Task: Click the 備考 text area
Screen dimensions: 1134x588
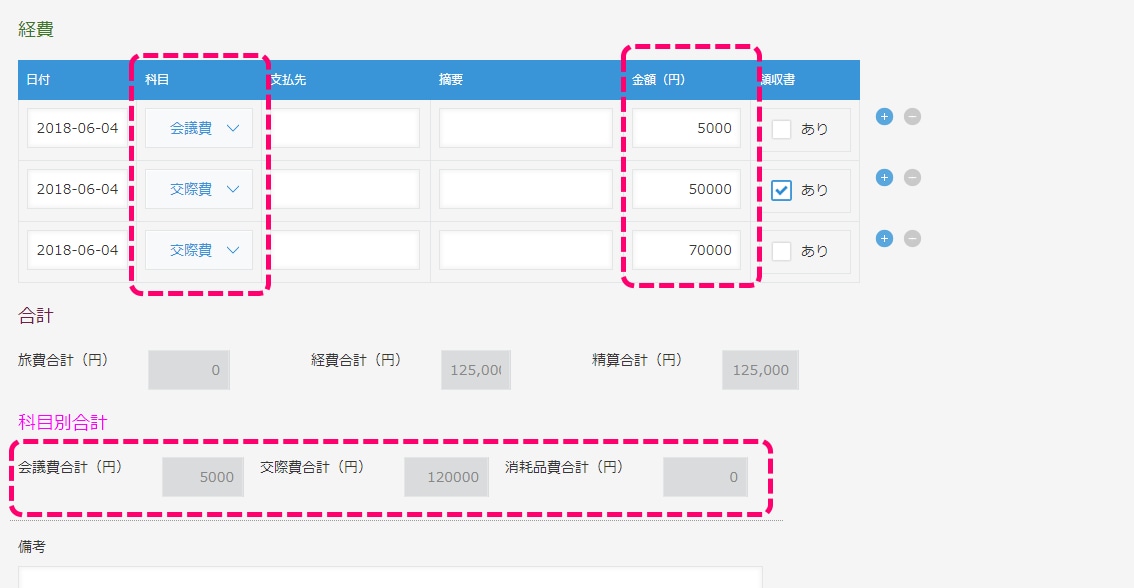Action: (x=390, y=577)
